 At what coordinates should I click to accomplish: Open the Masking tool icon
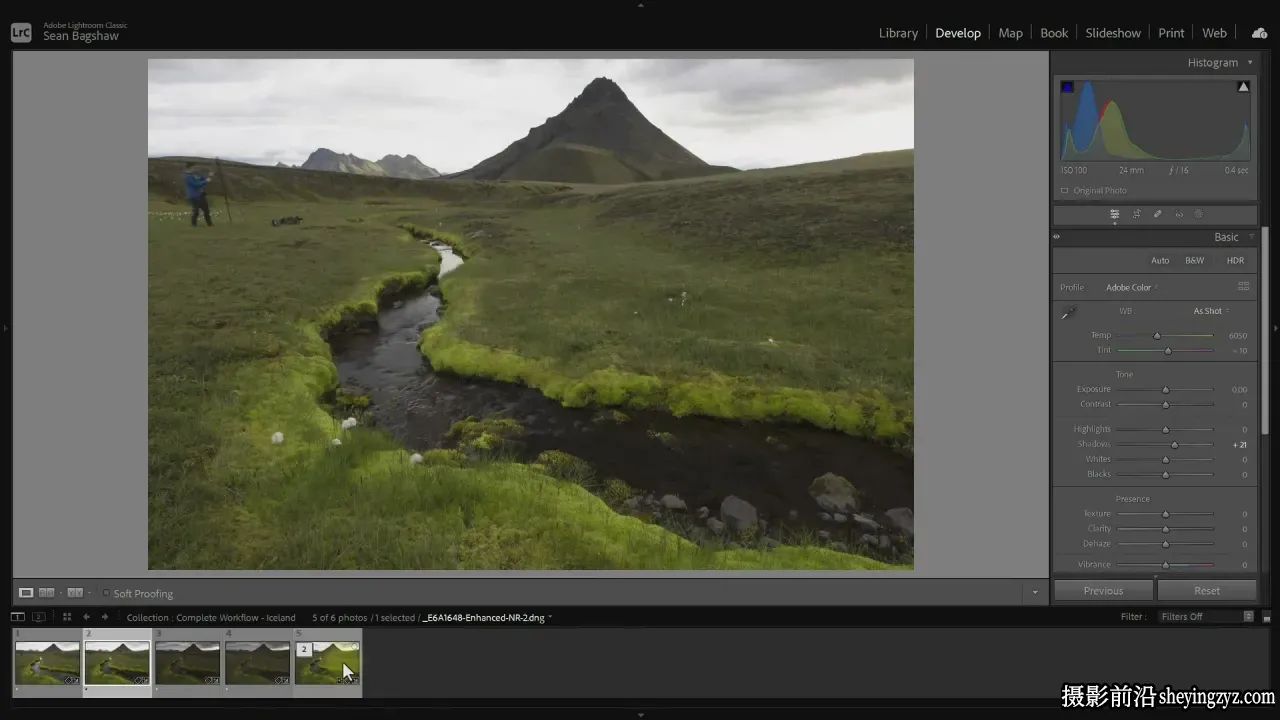tap(1199, 214)
